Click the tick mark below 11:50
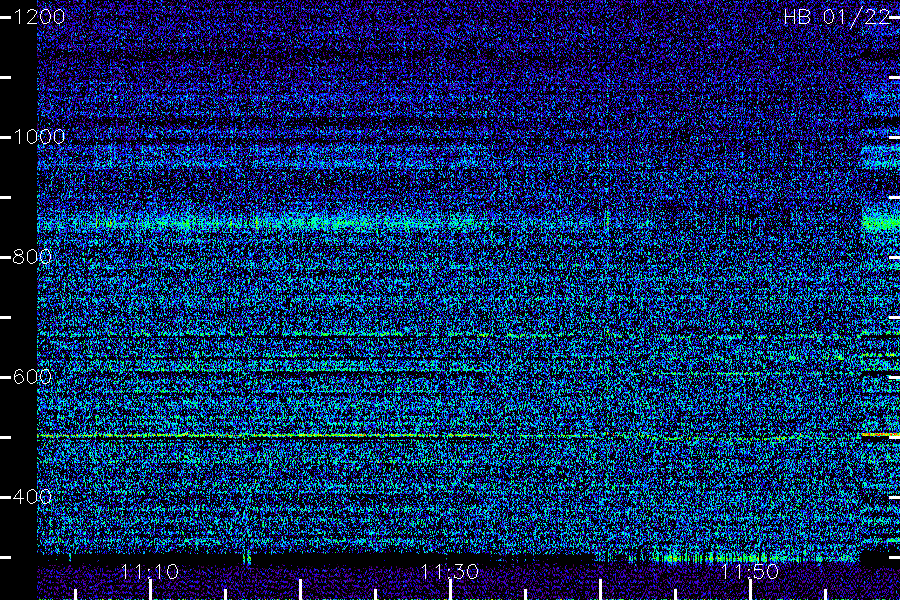Image resolution: width=900 pixels, height=600 pixels. point(750,590)
